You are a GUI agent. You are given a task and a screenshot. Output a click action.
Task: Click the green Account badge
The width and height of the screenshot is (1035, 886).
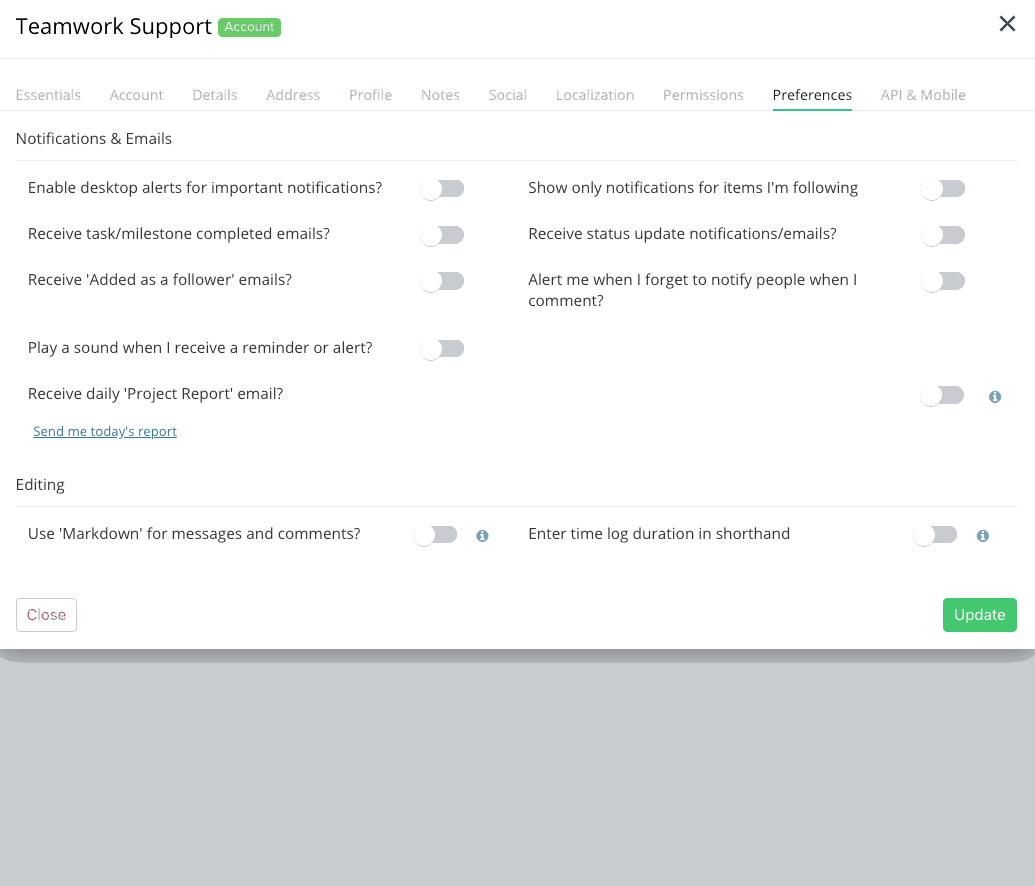[x=250, y=27]
